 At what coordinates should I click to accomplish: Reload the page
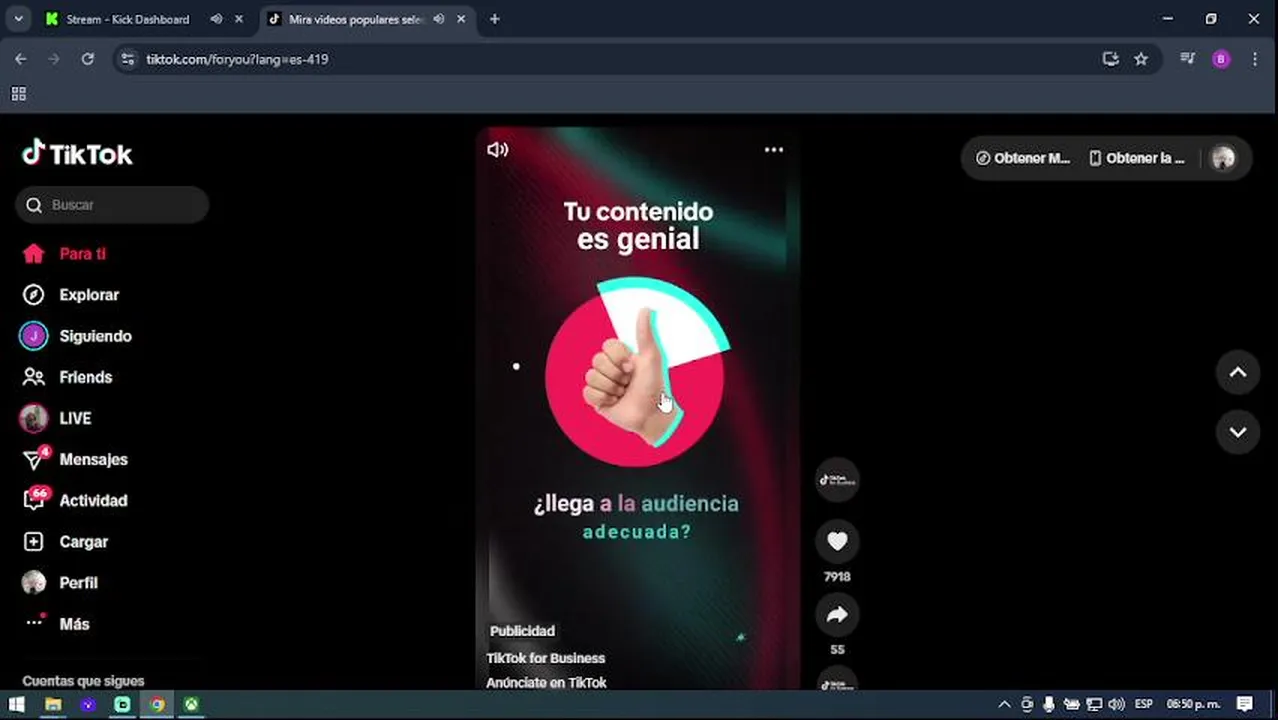[88, 59]
